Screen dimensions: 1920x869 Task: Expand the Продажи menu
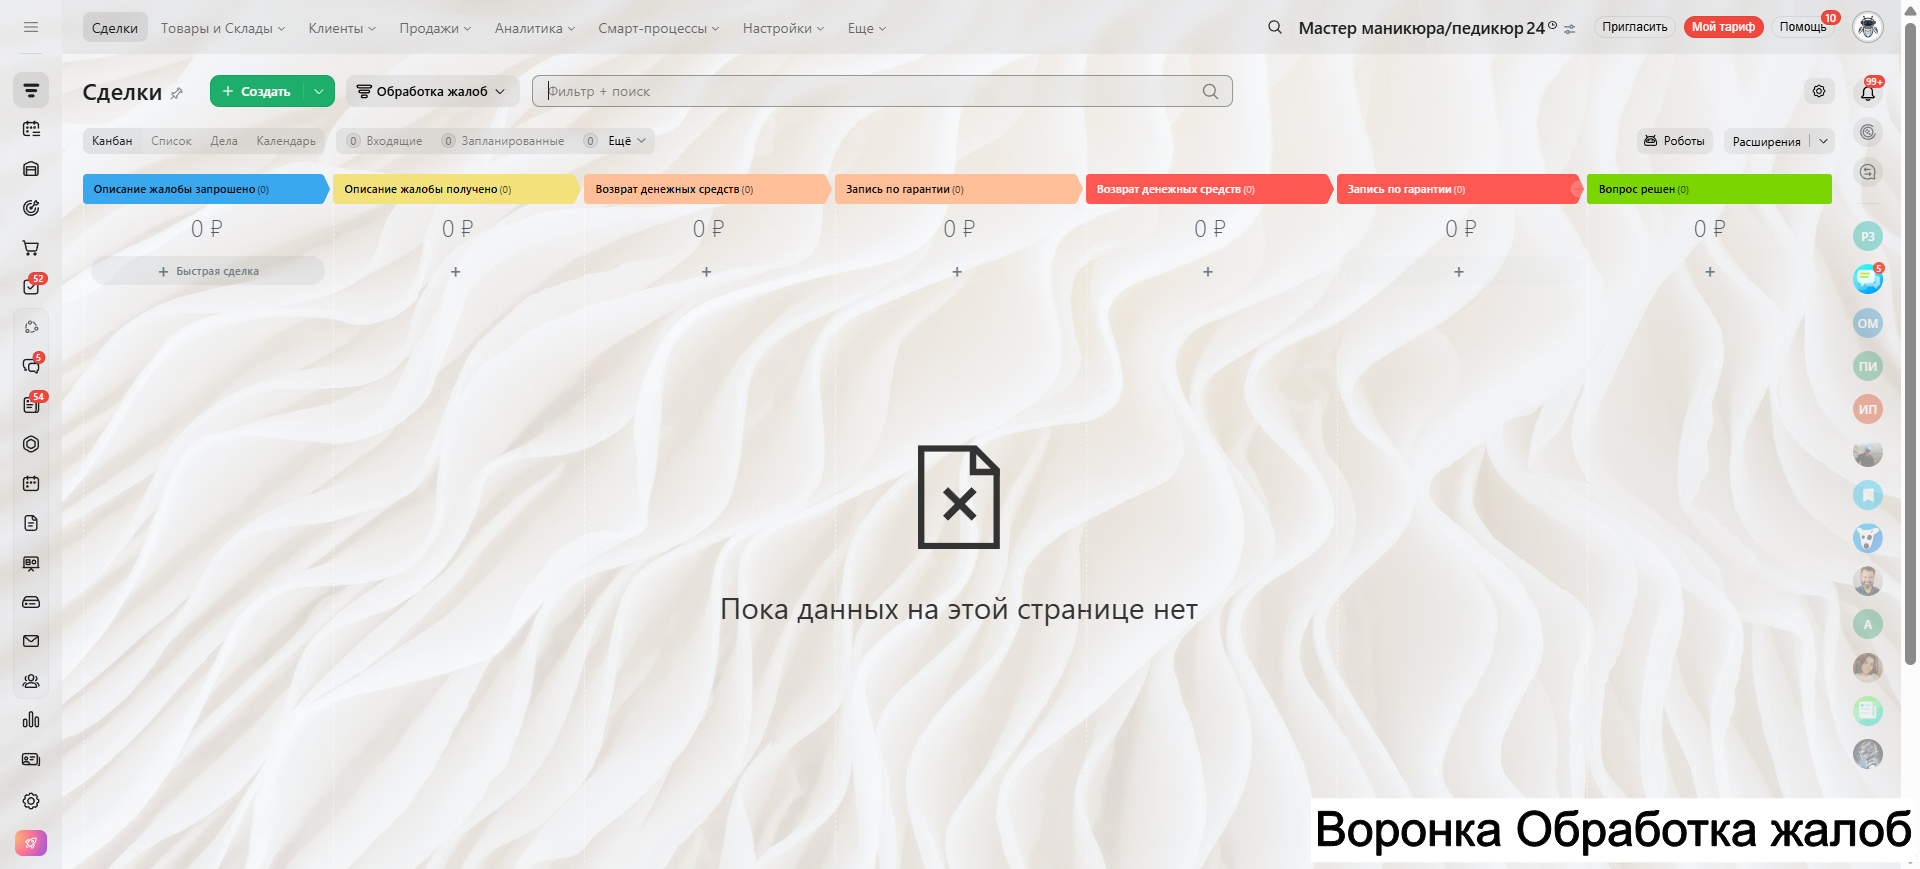coord(435,28)
